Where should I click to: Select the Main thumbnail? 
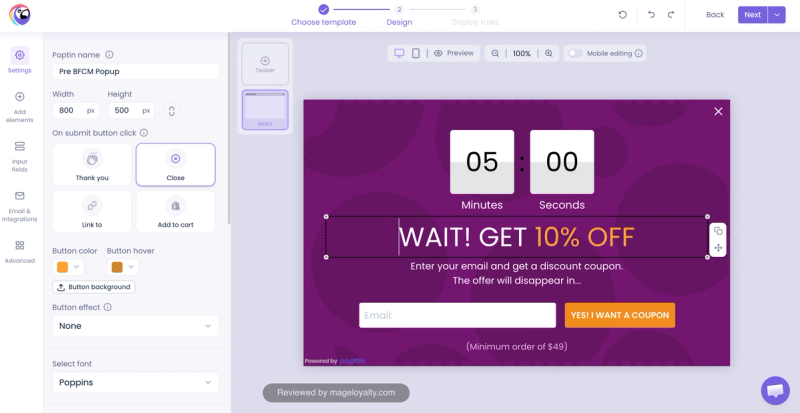click(265, 110)
